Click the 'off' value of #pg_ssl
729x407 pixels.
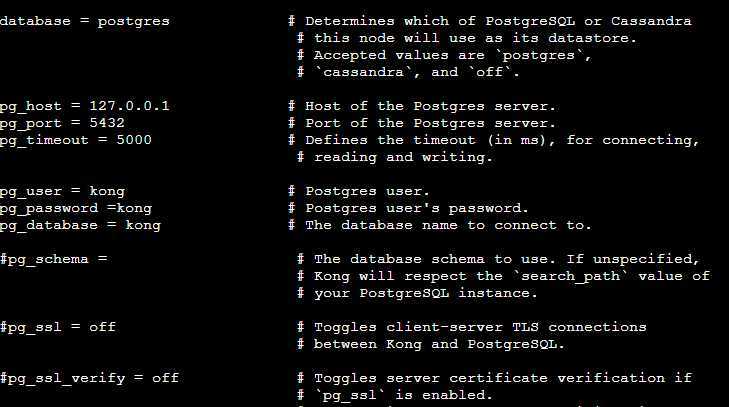click(102, 327)
